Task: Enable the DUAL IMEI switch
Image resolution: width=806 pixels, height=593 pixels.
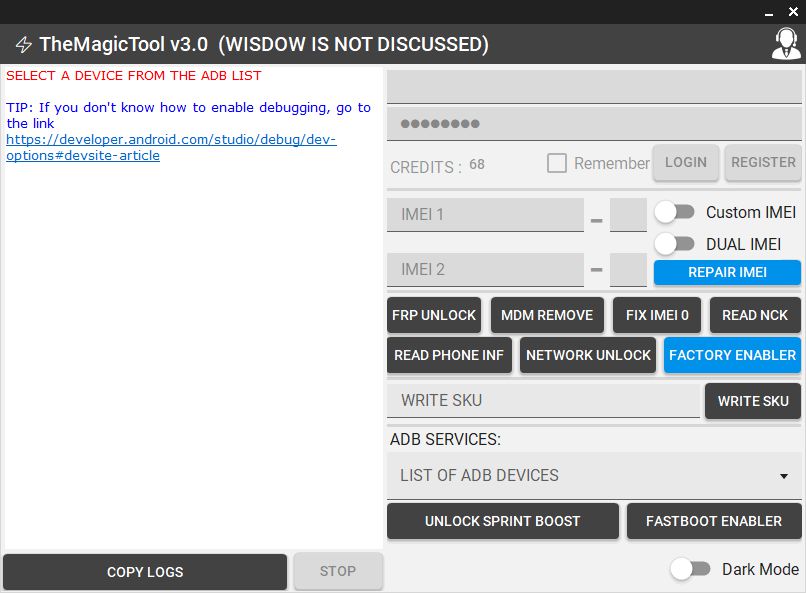Action: point(675,244)
